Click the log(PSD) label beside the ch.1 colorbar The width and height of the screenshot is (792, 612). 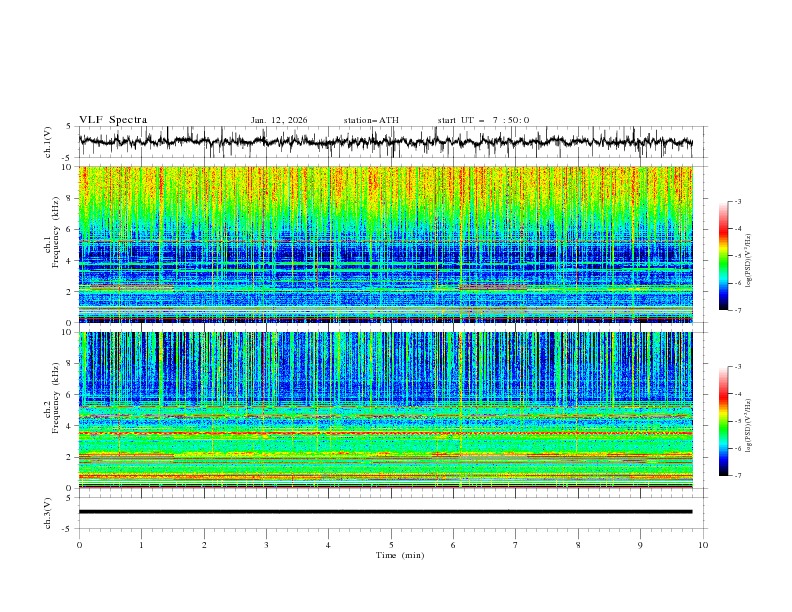749,261
